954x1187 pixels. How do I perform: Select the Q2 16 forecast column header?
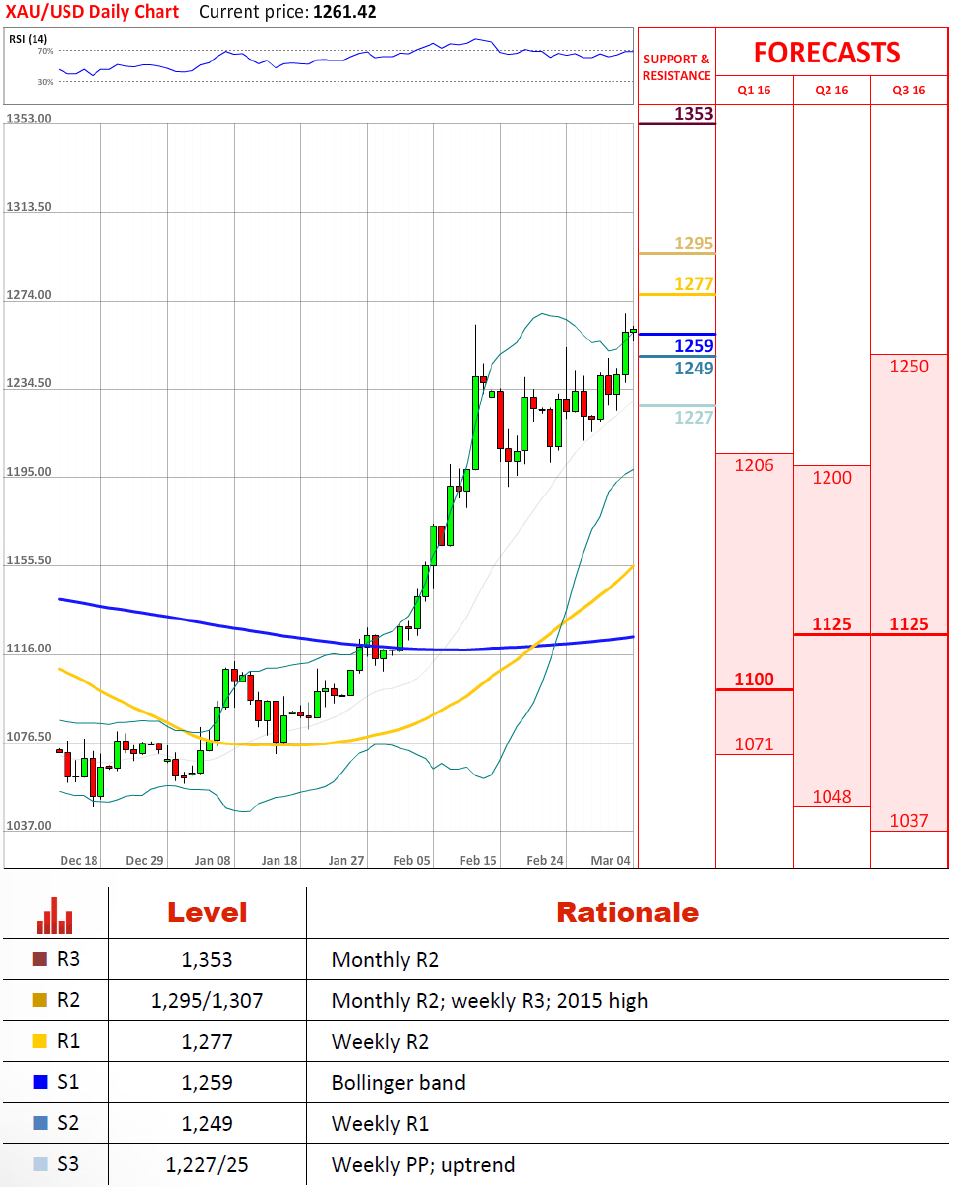coord(831,90)
